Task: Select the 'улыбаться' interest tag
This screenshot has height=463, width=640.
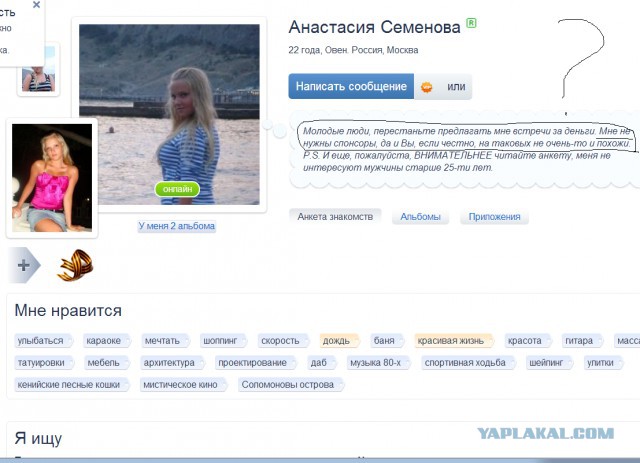Action: (43, 341)
